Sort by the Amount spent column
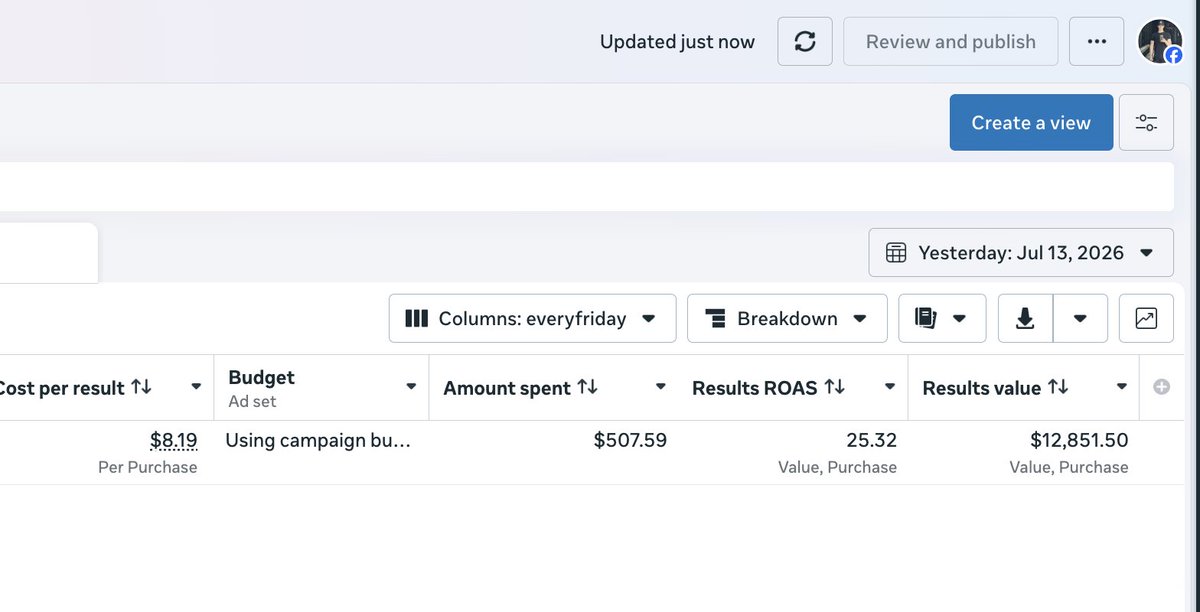The width and height of the screenshot is (1200, 612). tap(587, 387)
